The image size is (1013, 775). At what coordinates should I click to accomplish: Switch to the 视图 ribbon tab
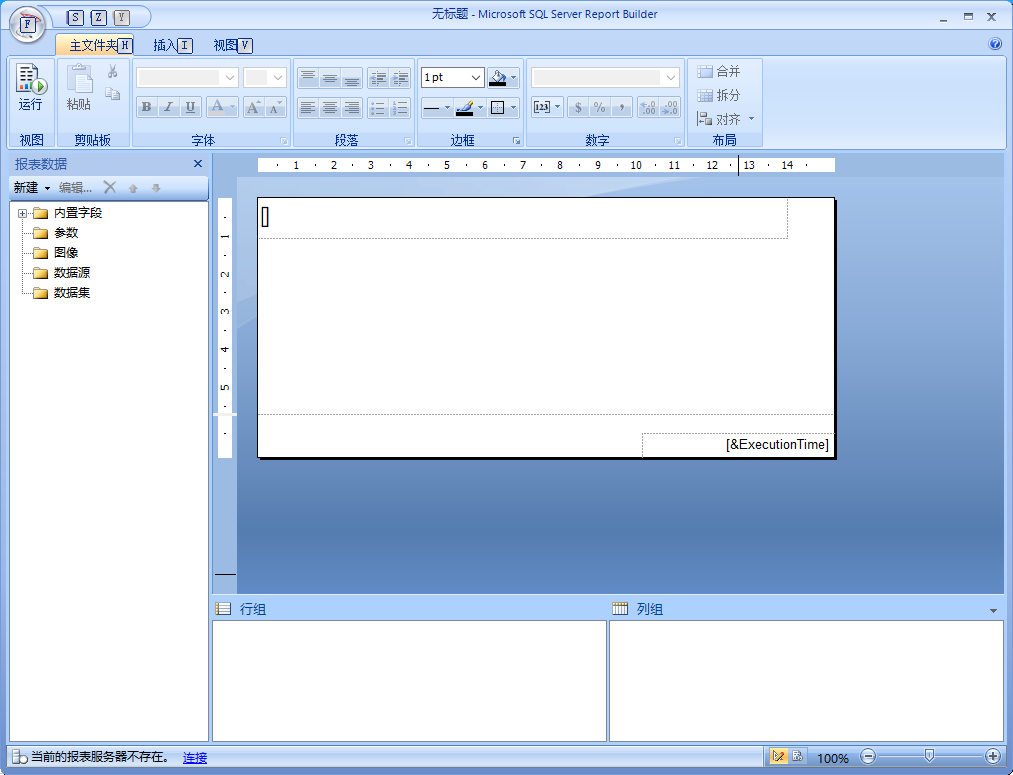[233, 45]
